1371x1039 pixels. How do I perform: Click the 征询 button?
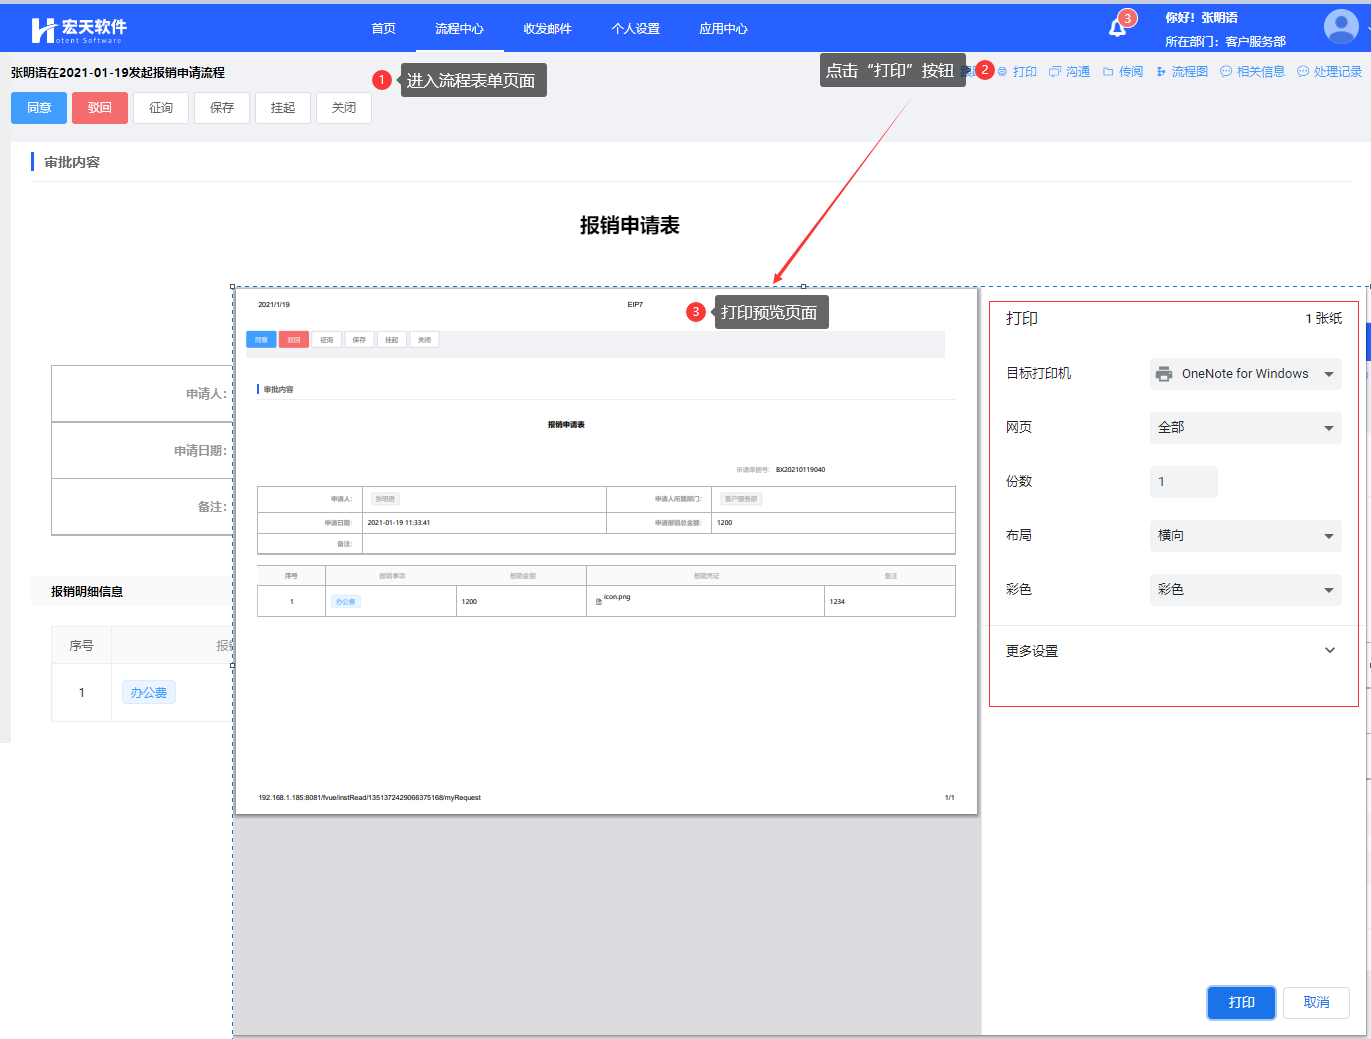tap(161, 108)
